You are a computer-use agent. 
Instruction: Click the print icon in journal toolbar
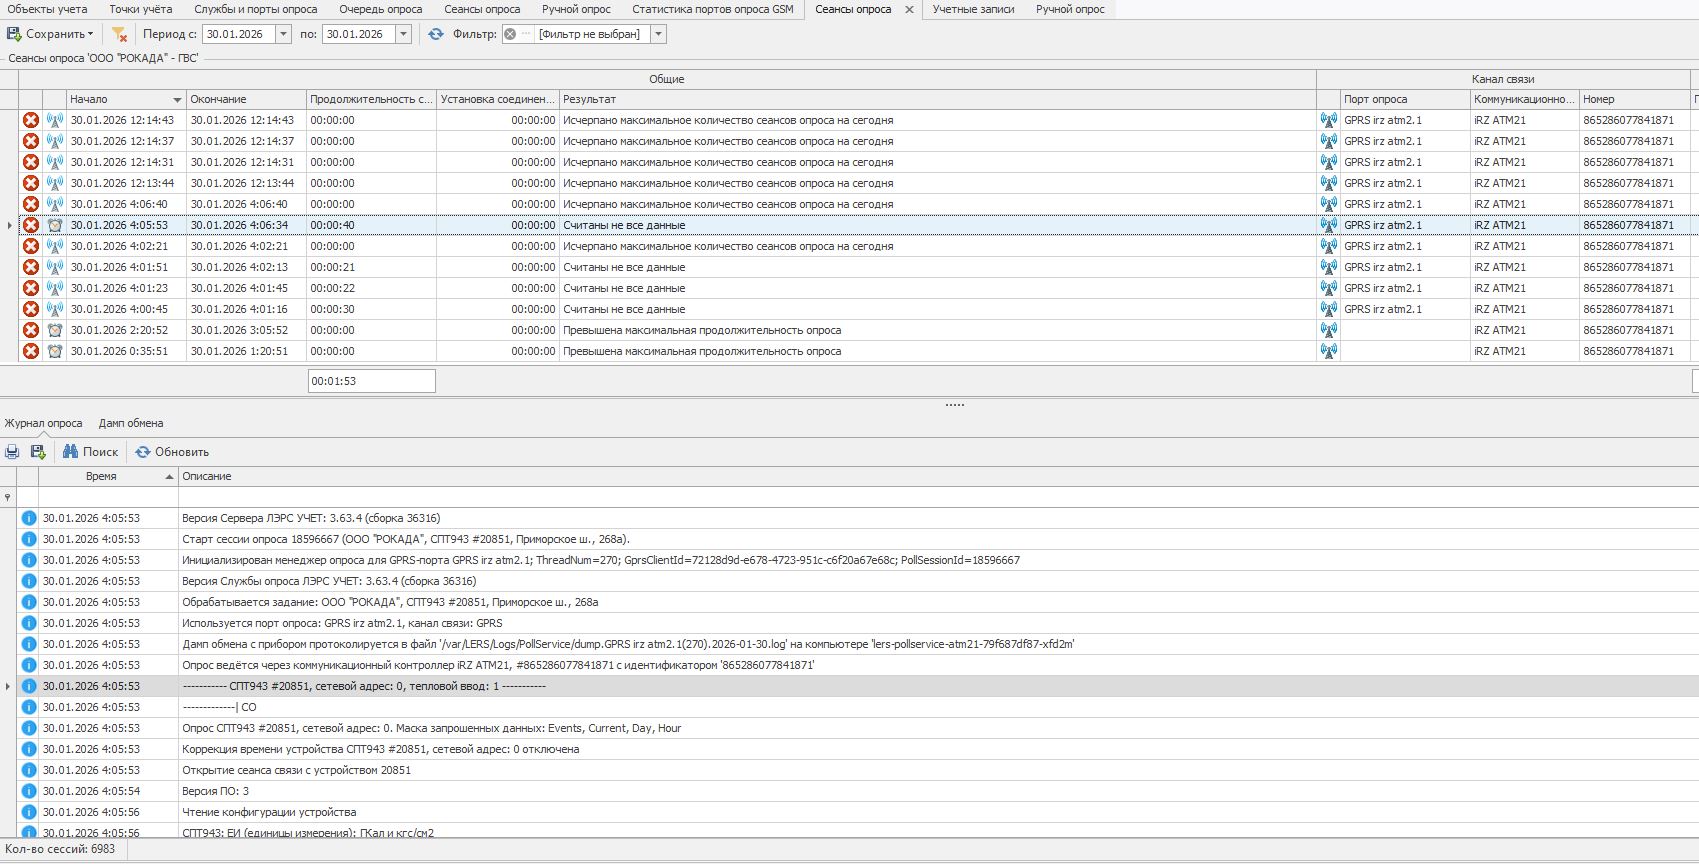tap(12, 452)
